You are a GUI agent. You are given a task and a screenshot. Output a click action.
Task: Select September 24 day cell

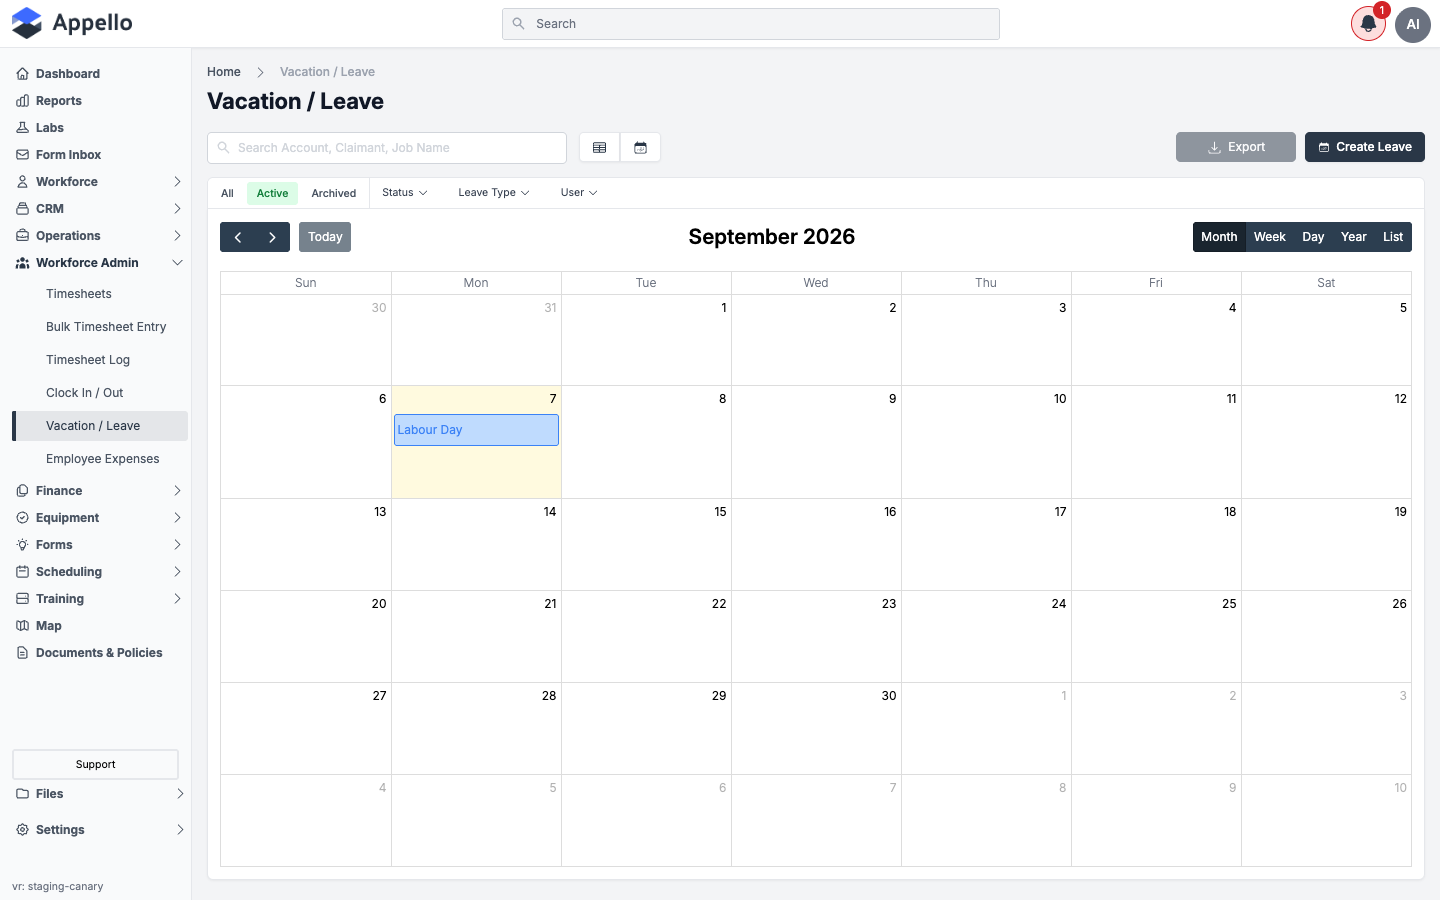tap(986, 636)
